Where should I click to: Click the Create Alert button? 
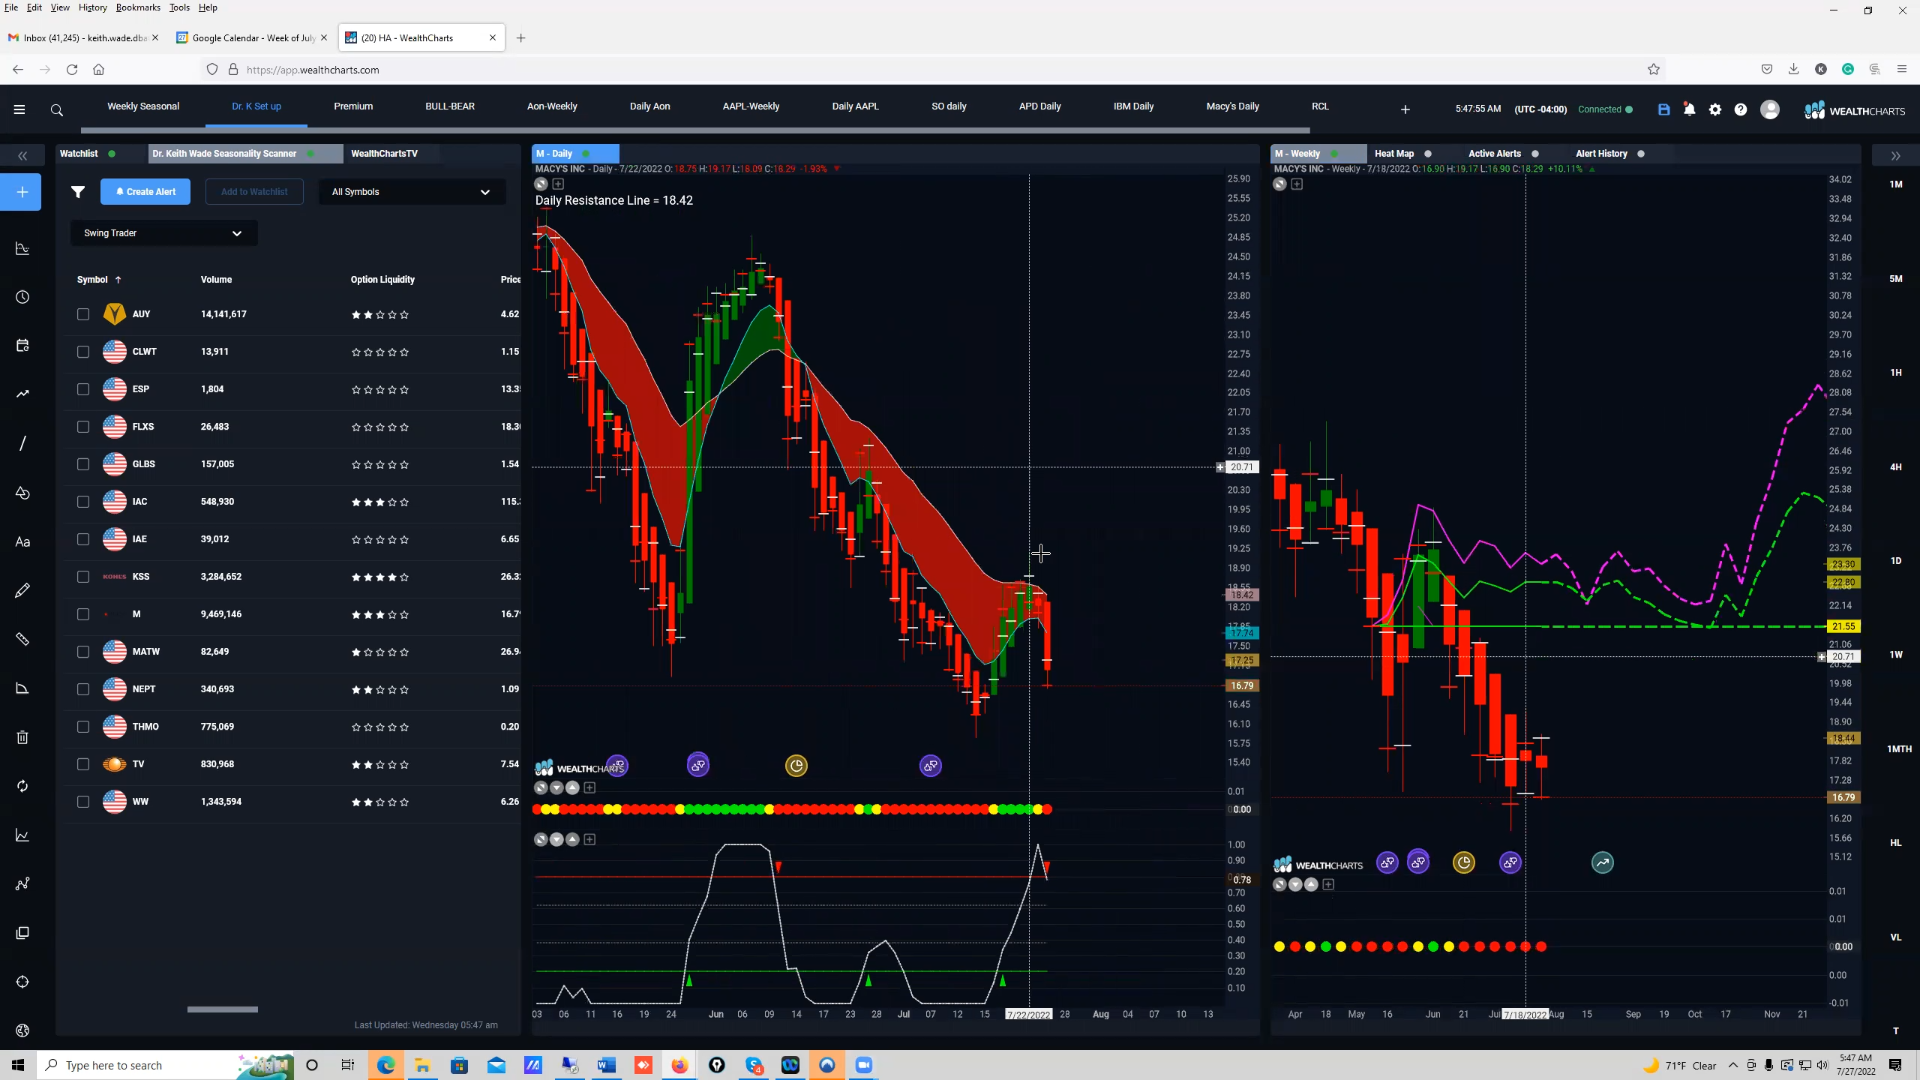pyautogui.click(x=145, y=192)
